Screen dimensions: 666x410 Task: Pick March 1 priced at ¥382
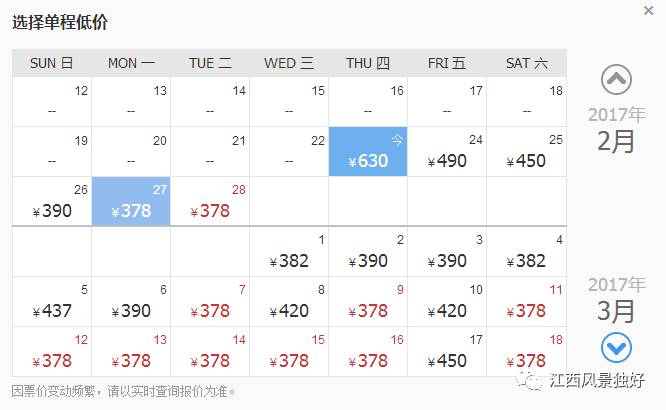[289, 252]
